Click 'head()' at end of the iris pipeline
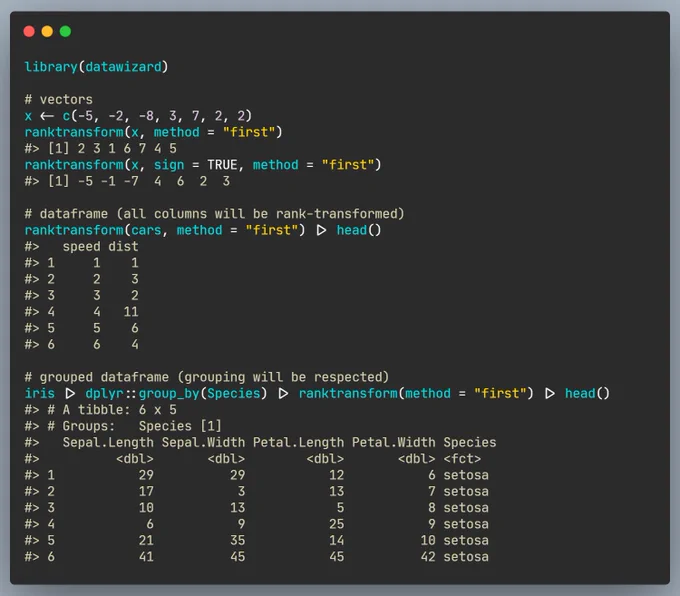 point(587,393)
